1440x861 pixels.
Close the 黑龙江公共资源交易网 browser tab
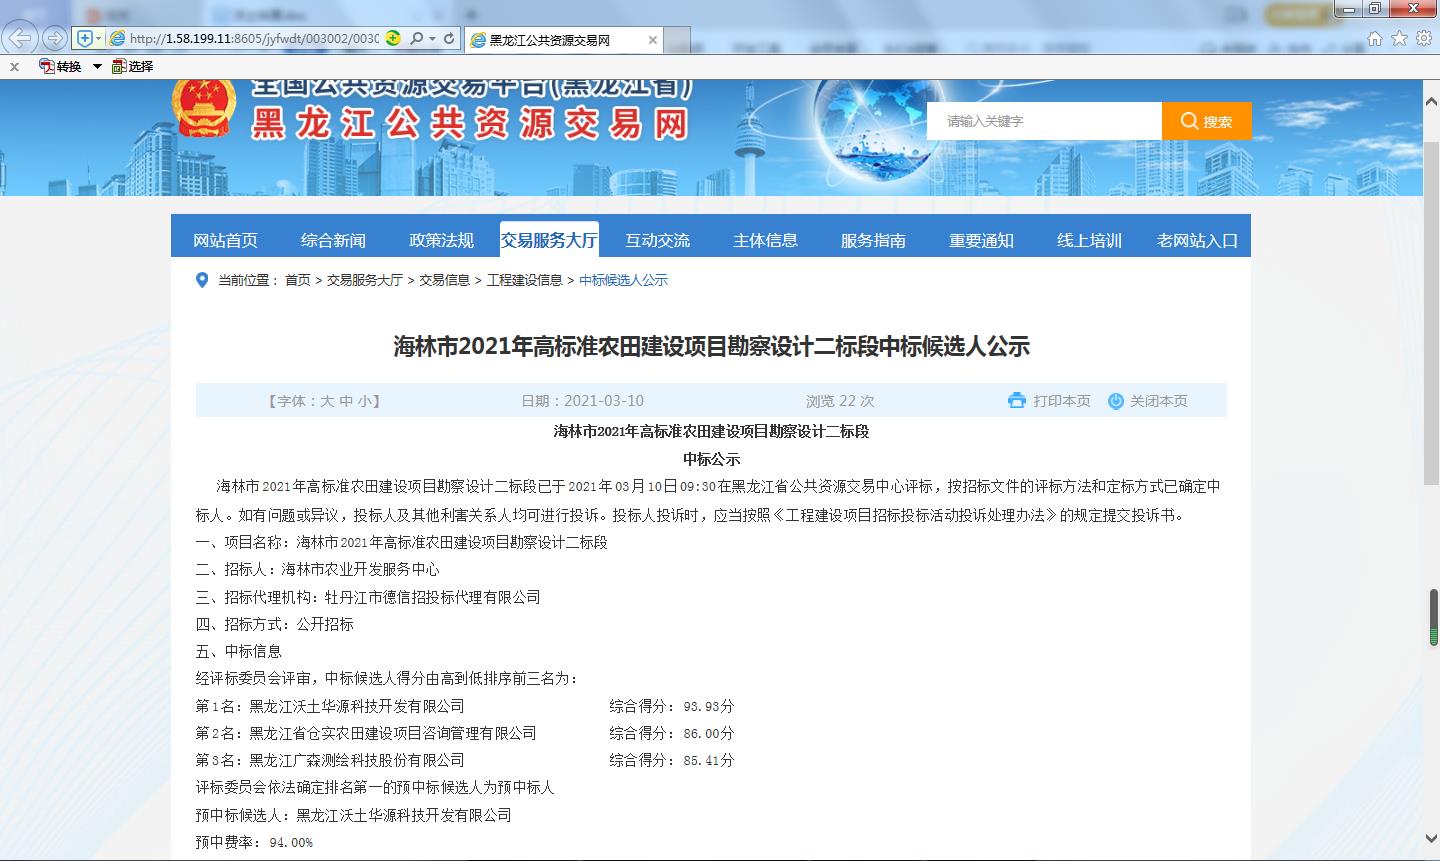[654, 40]
